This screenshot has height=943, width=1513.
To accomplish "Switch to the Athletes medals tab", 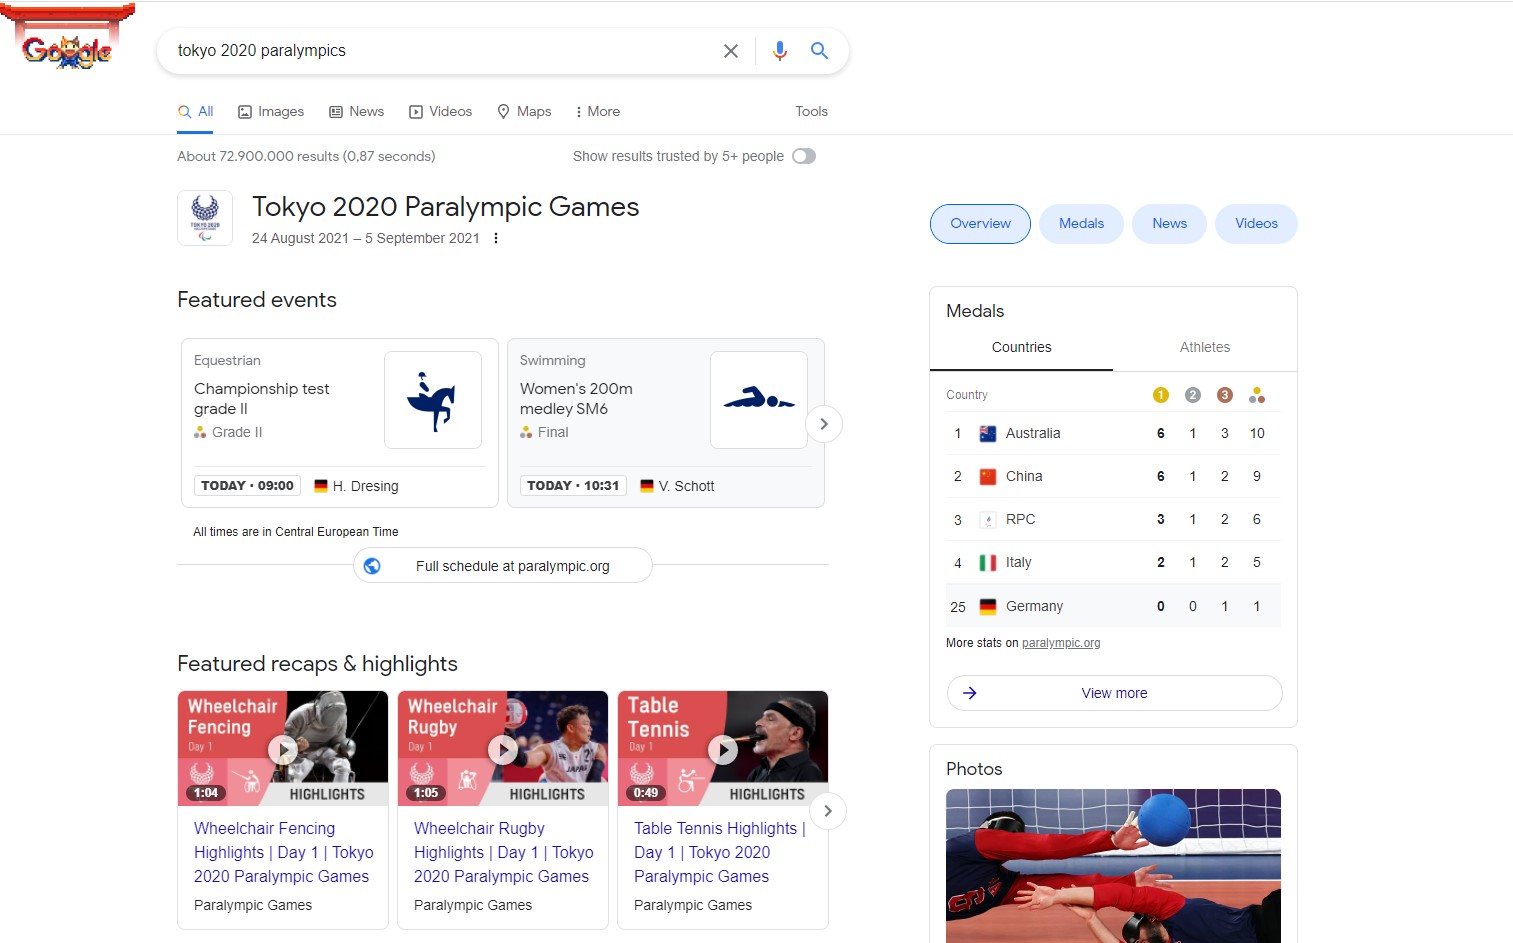I will pos(1204,347).
